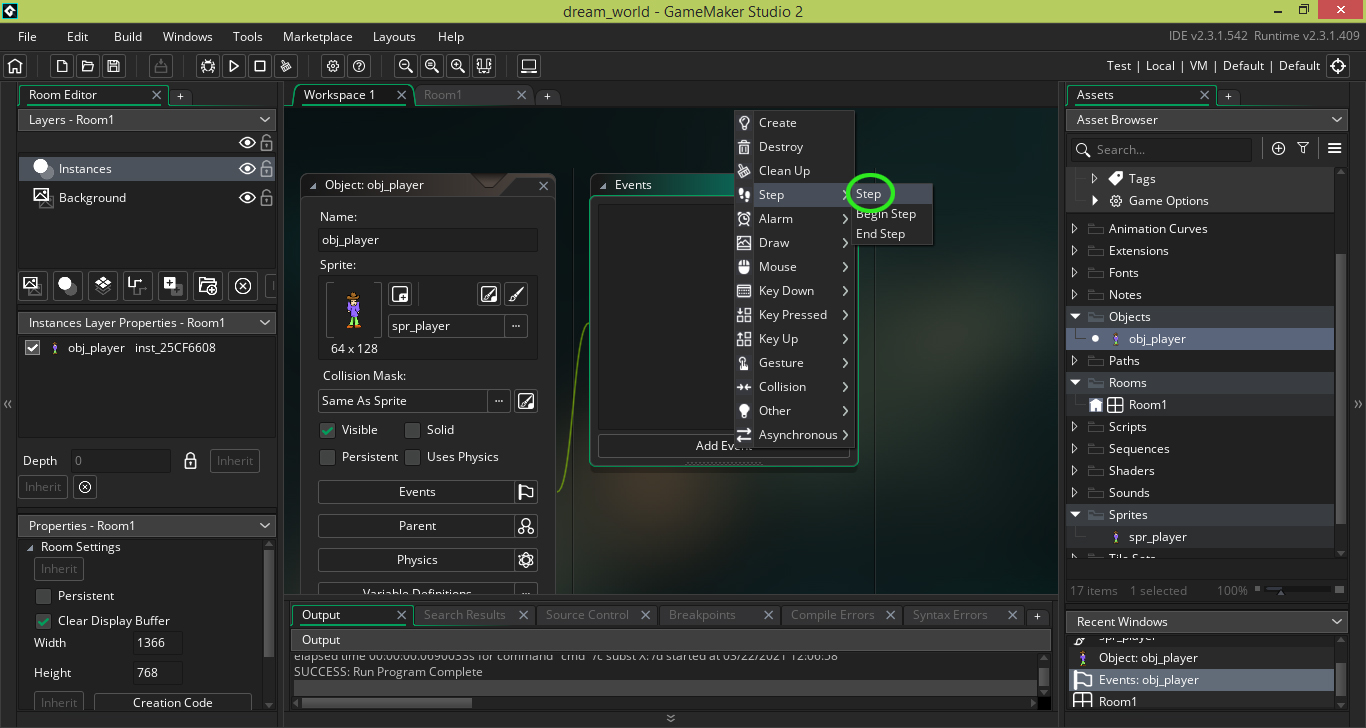The image size is (1366, 728).
Task: Collapse the Objects folder
Action: tap(1076, 317)
